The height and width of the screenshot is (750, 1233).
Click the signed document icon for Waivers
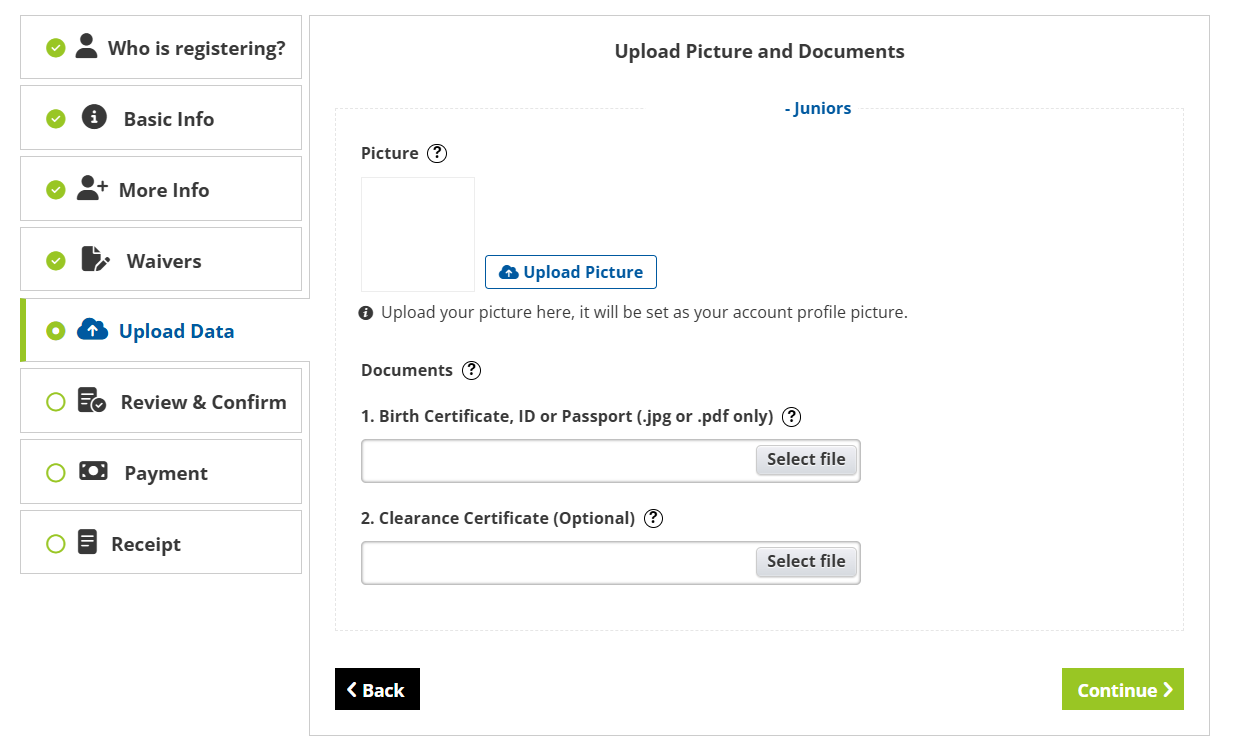point(95,260)
